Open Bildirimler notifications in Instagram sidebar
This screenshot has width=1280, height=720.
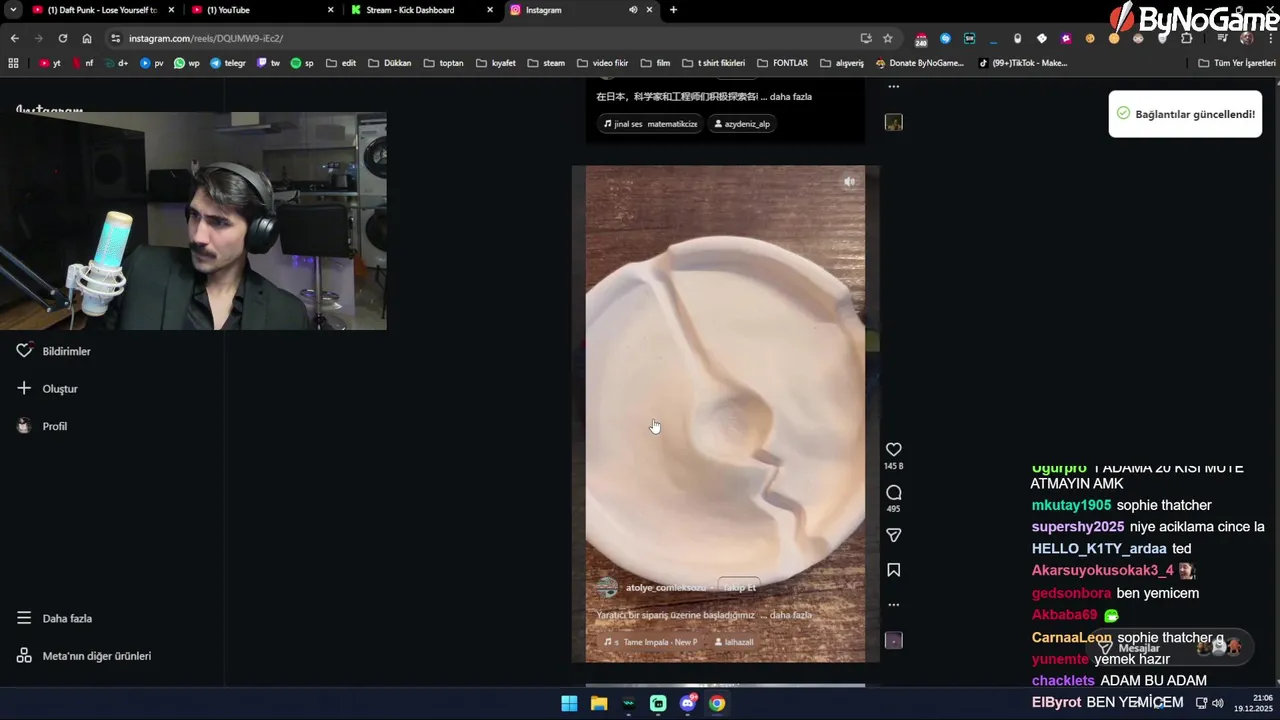click(x=54, y=351)
